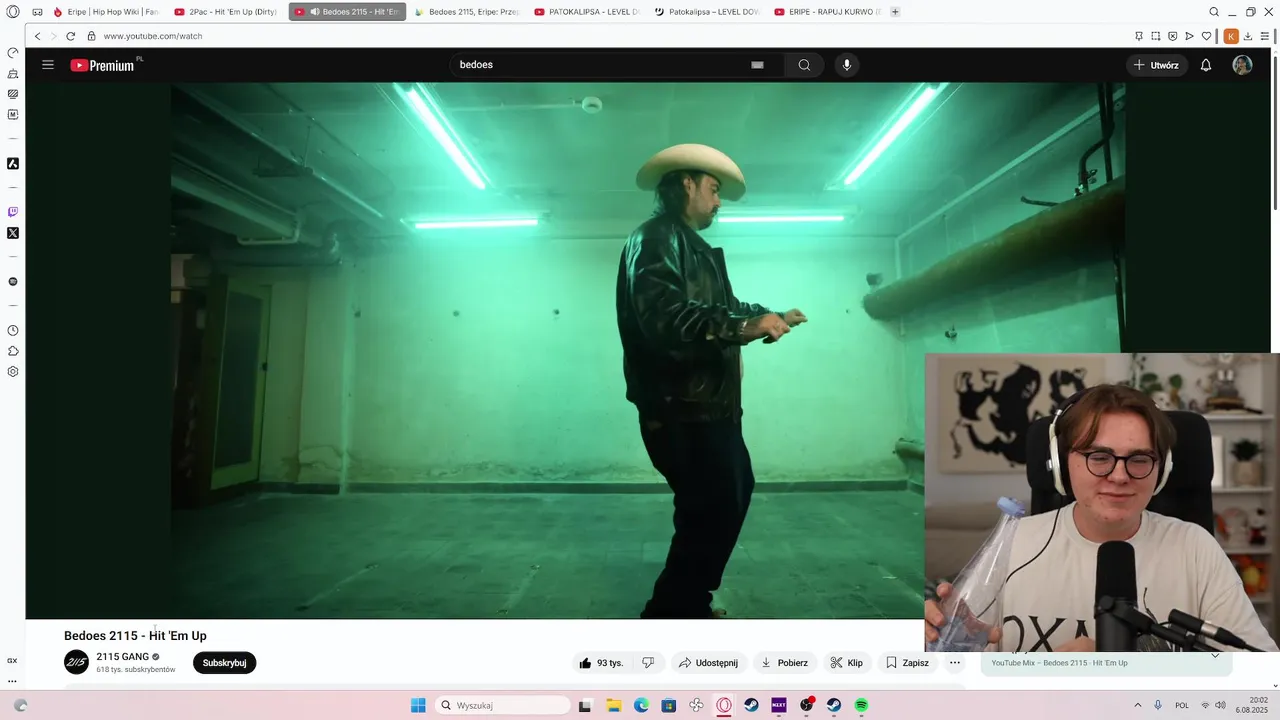The image size is (1280, 720).
Task: Open the YouTube hamburger guide menu
Action: (x=48, y=65)
